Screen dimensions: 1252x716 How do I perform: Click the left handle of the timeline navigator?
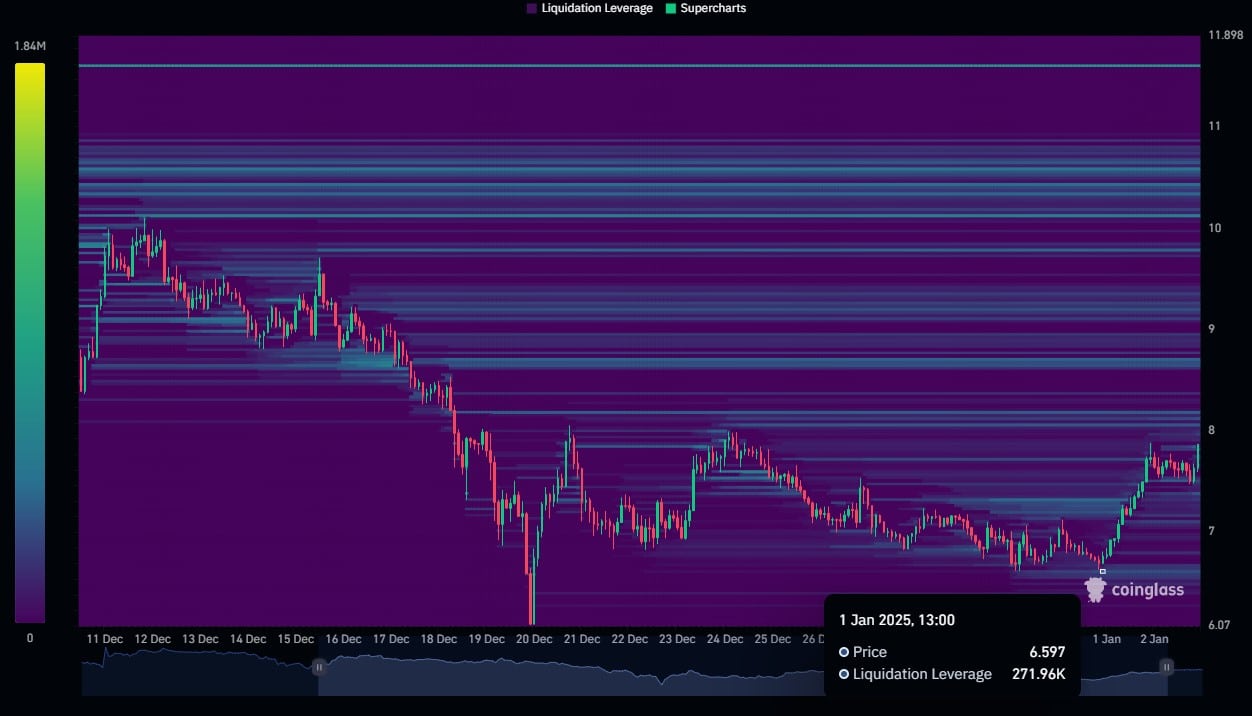point(318,667)
